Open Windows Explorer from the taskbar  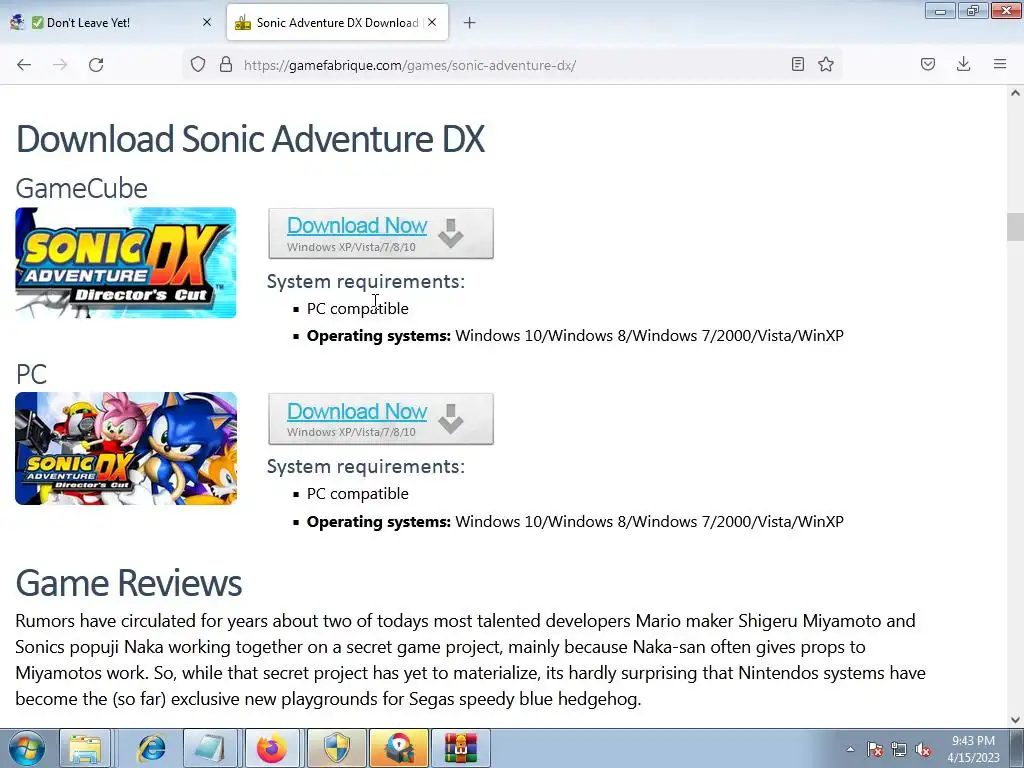86,748
